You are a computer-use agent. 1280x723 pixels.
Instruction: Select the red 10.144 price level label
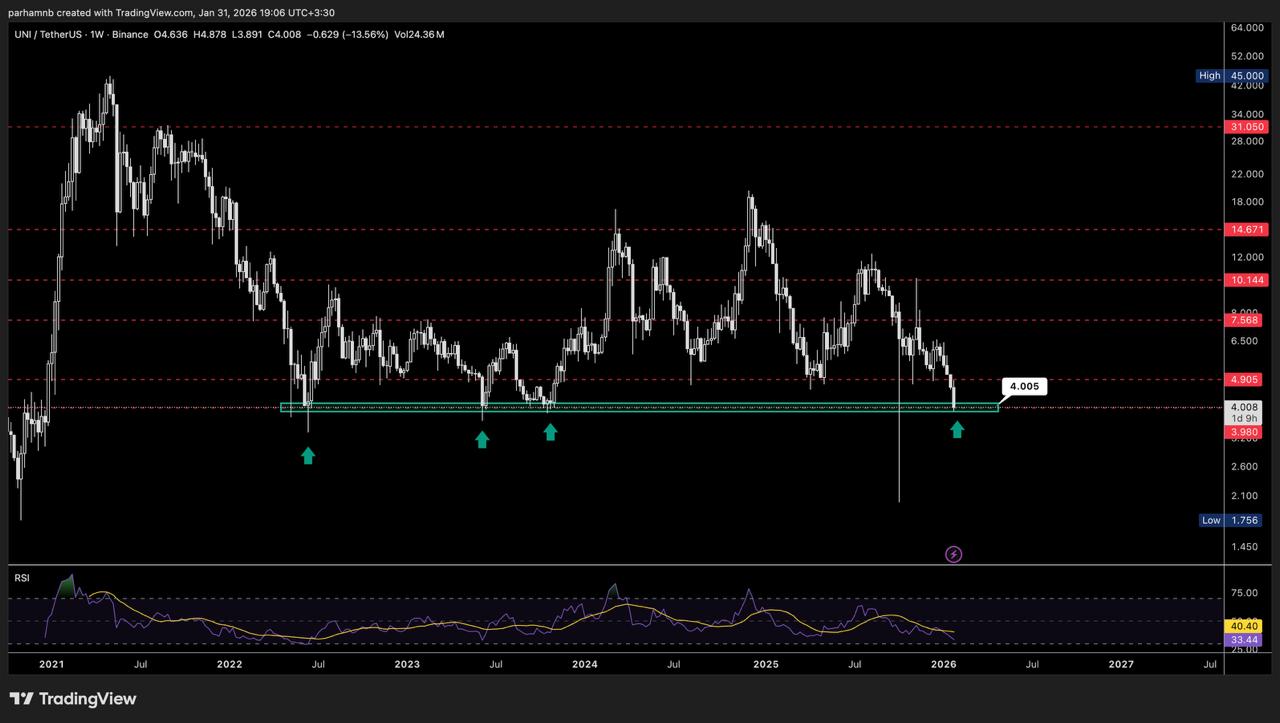click(1246, 280)
